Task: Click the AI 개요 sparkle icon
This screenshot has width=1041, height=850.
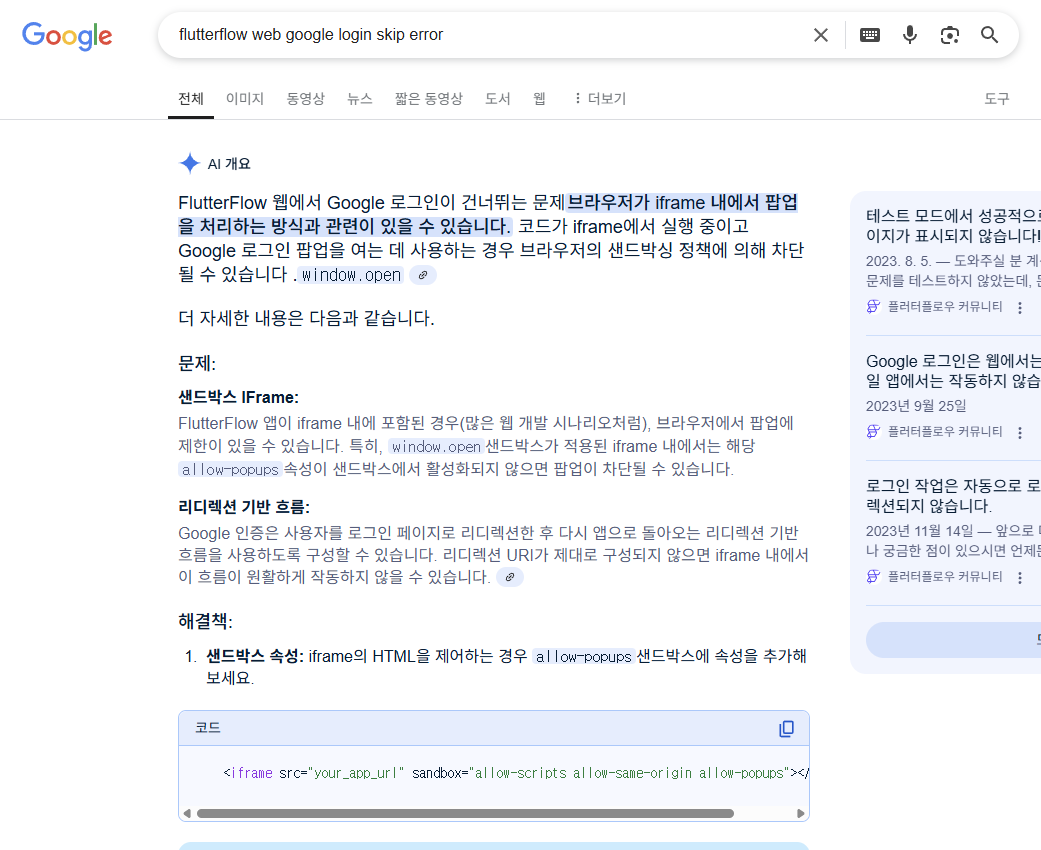Action: [x=190, y=163]
